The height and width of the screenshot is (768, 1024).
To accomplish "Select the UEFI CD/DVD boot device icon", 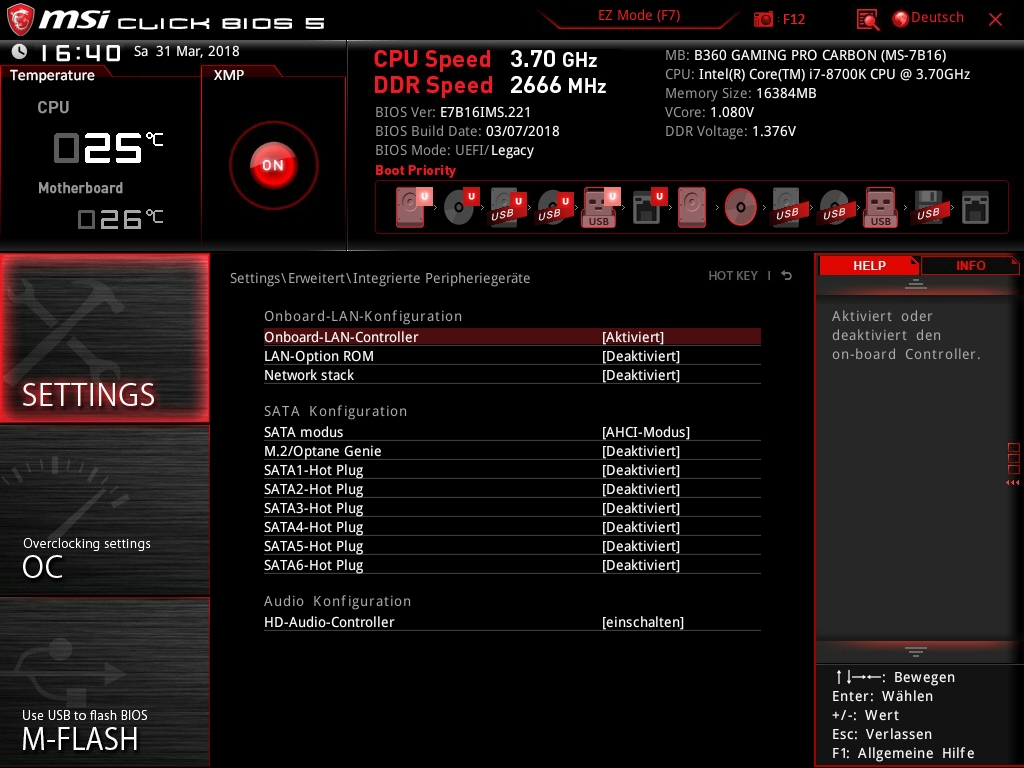I will [460, 207].
